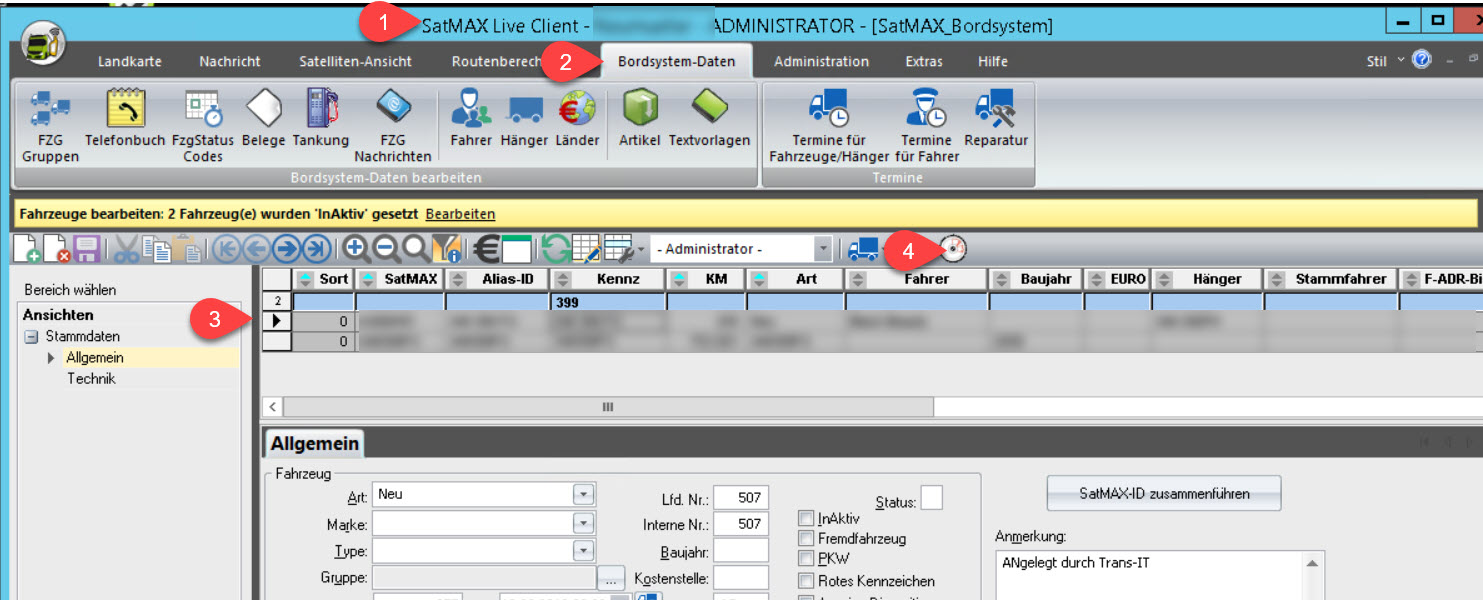Image resolution: width=1483 pixels, height=600 pixels.
Task: Go to the next record arrow
Action: [x=286, y=249]
